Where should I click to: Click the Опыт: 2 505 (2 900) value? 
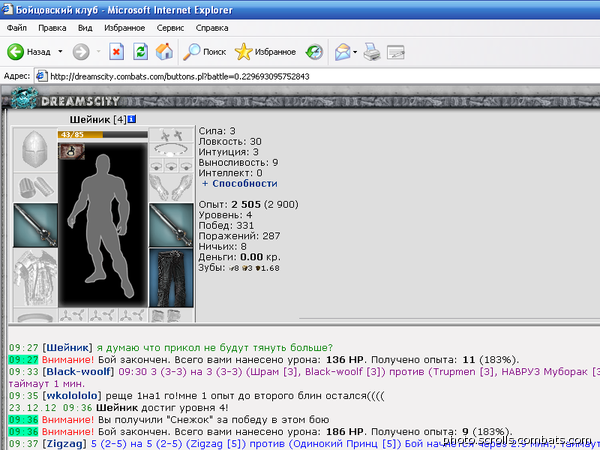tap(248, 204)
